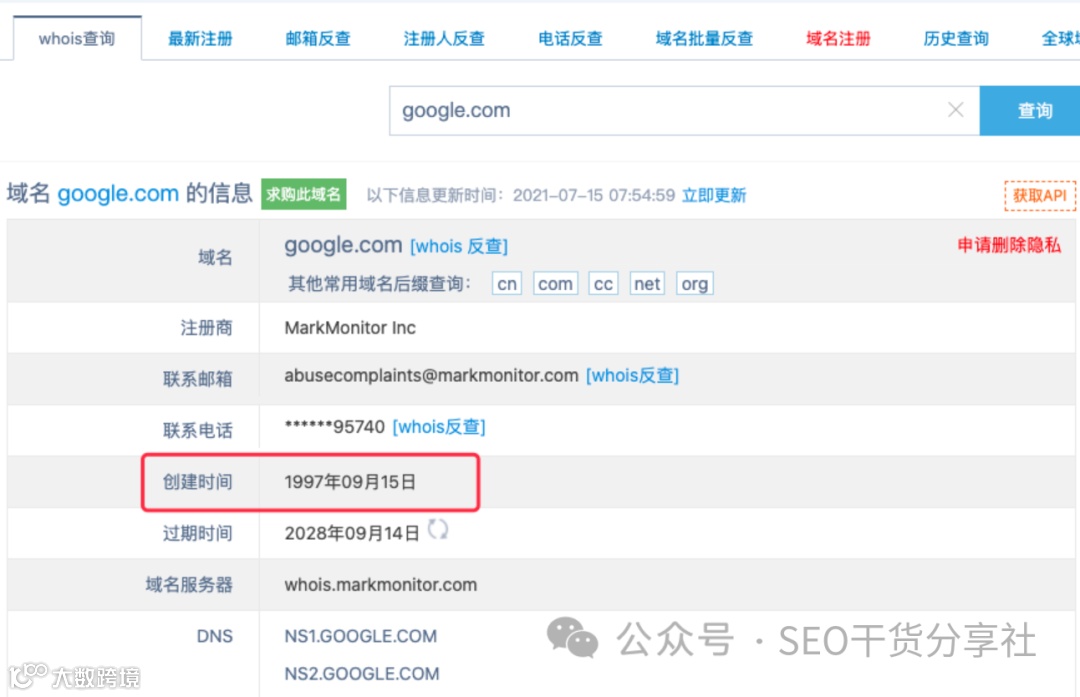Open the NS2.GOOGLE.COM DNS link
The width and height of the screenshot is (1080, 697).
click(x=362, y=674)
